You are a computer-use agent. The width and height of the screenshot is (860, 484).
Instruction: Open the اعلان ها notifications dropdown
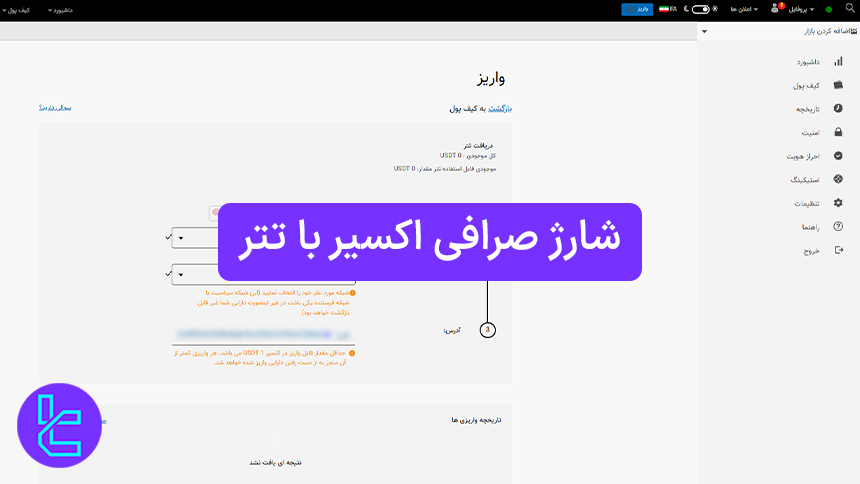pyautogui.click(x=744, y=9)
